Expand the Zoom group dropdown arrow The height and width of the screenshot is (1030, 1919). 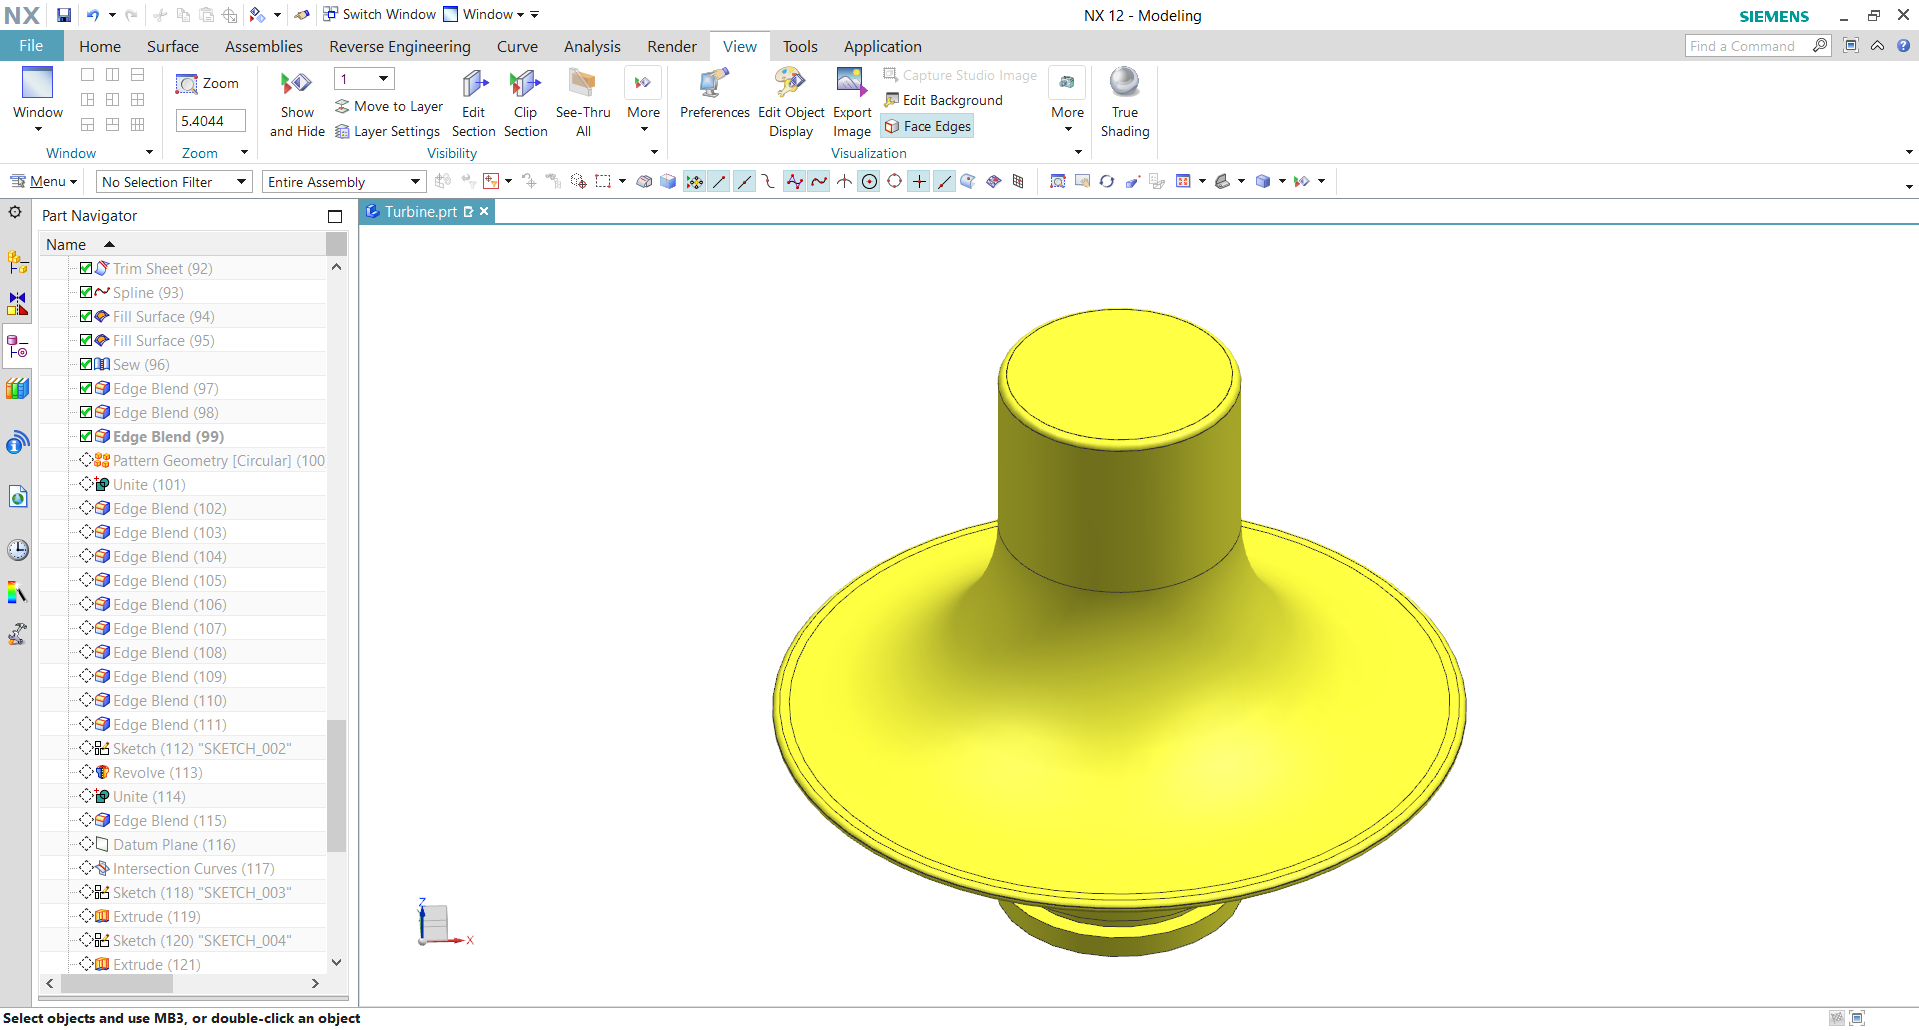(244, 153)
